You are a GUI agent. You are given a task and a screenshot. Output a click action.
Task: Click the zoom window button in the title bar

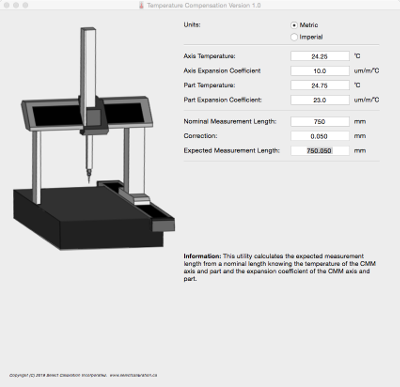point(25,5)
